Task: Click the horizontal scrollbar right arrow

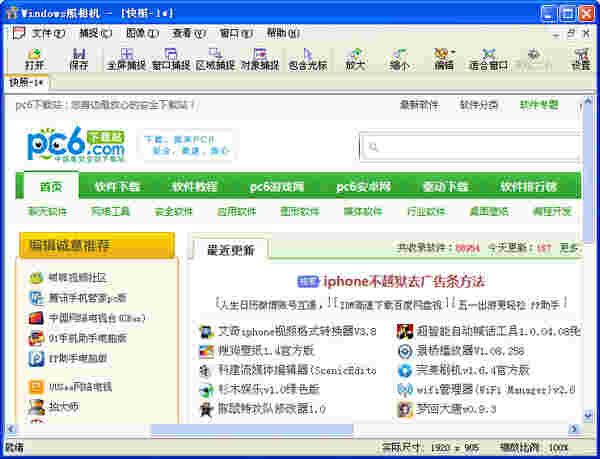Action: (574, 429)
